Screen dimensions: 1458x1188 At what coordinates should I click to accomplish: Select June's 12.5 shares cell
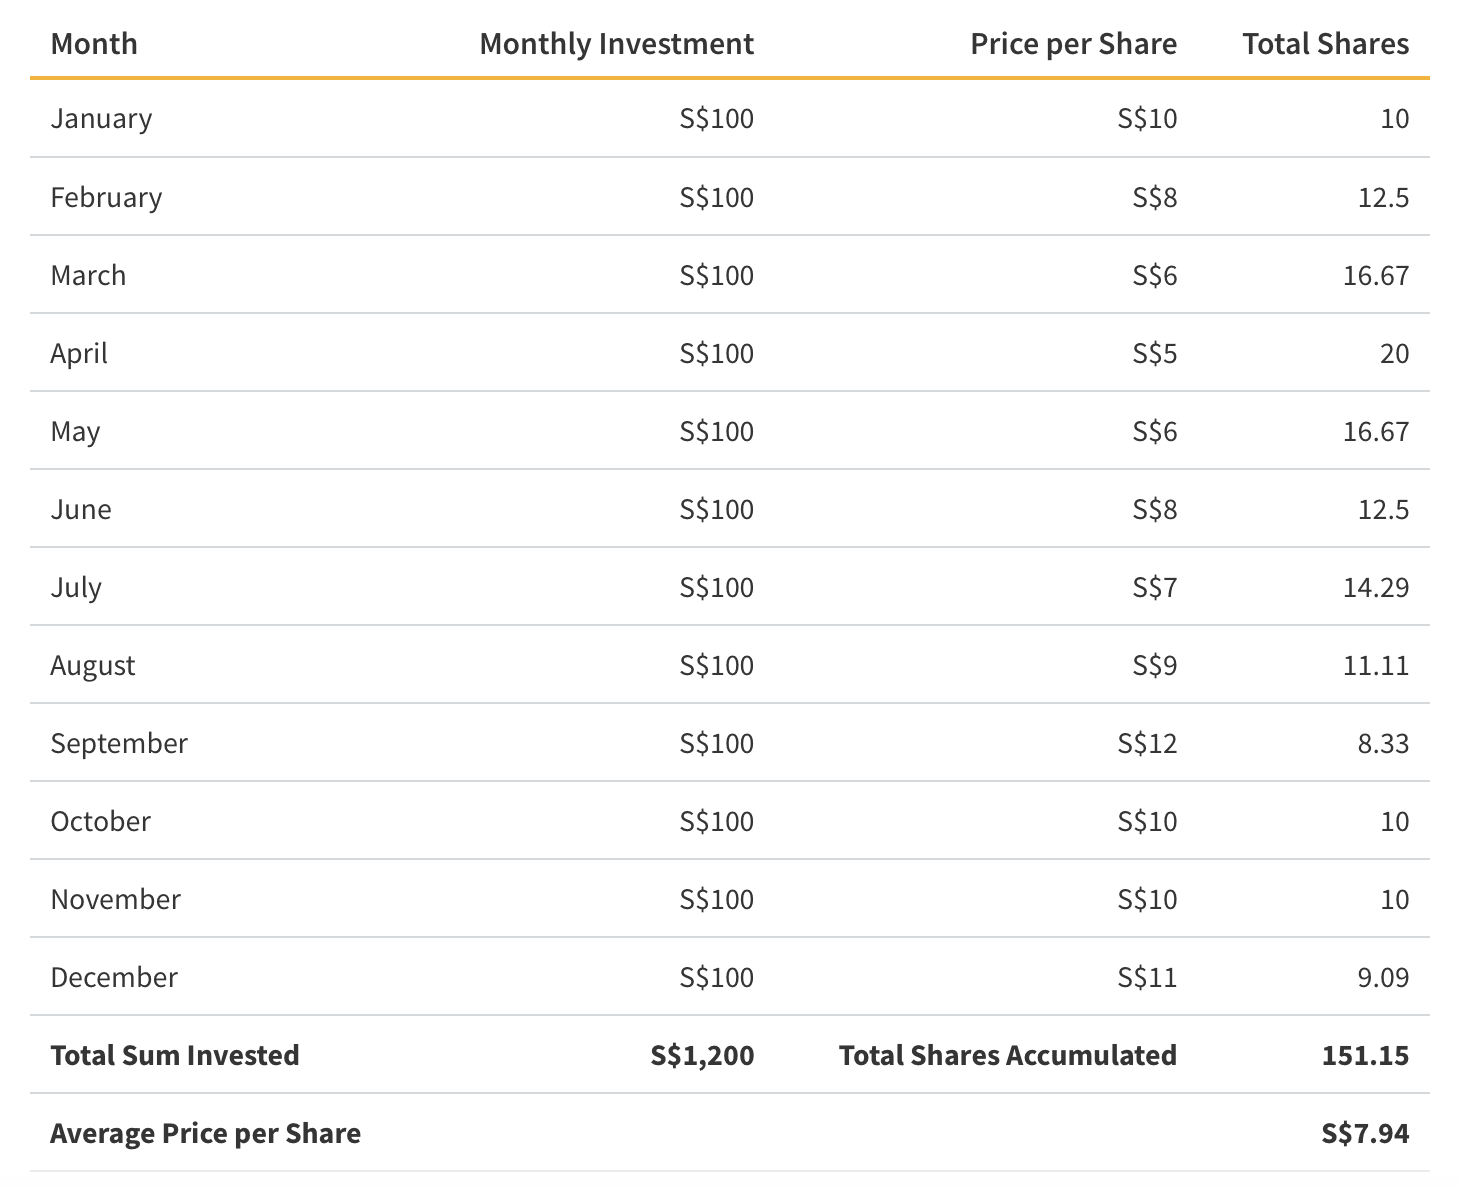pyautogui.click(x=1383, y=509)
